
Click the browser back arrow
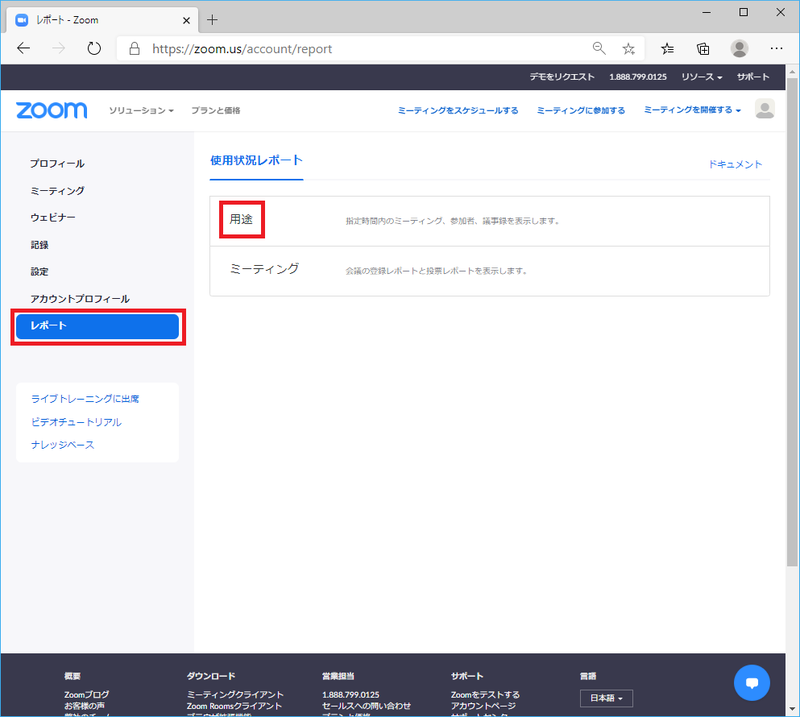(23, 48)
